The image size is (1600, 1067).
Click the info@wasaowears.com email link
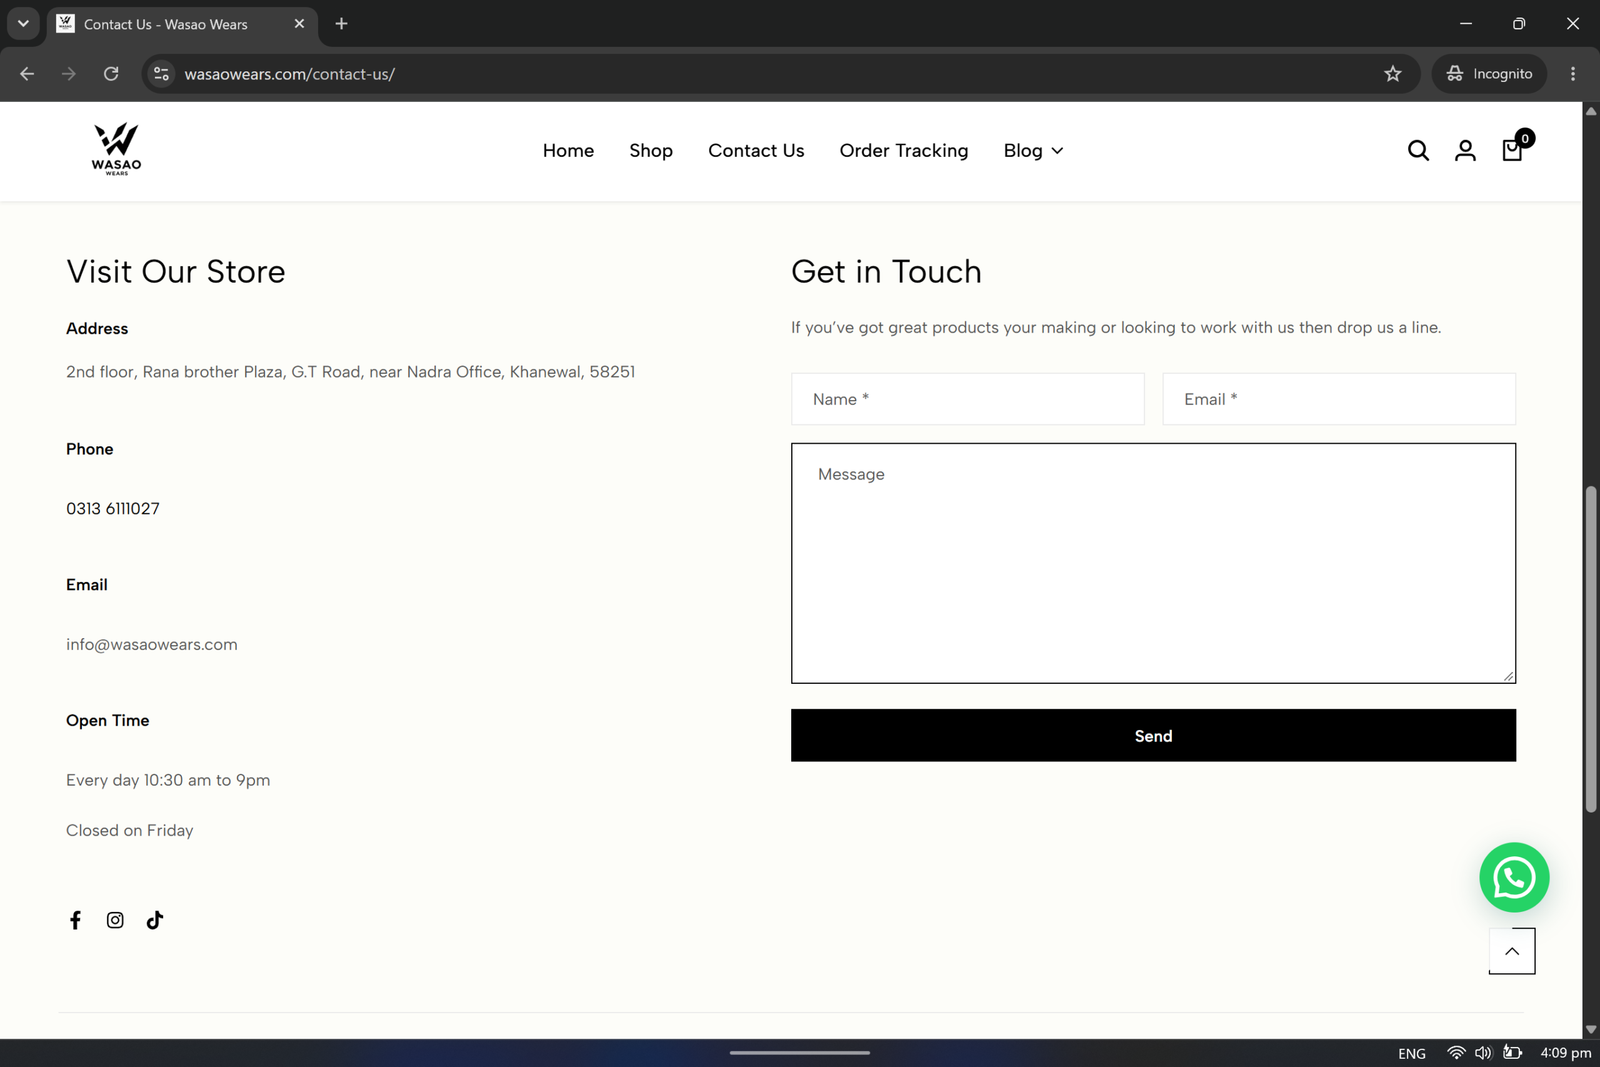152,644
